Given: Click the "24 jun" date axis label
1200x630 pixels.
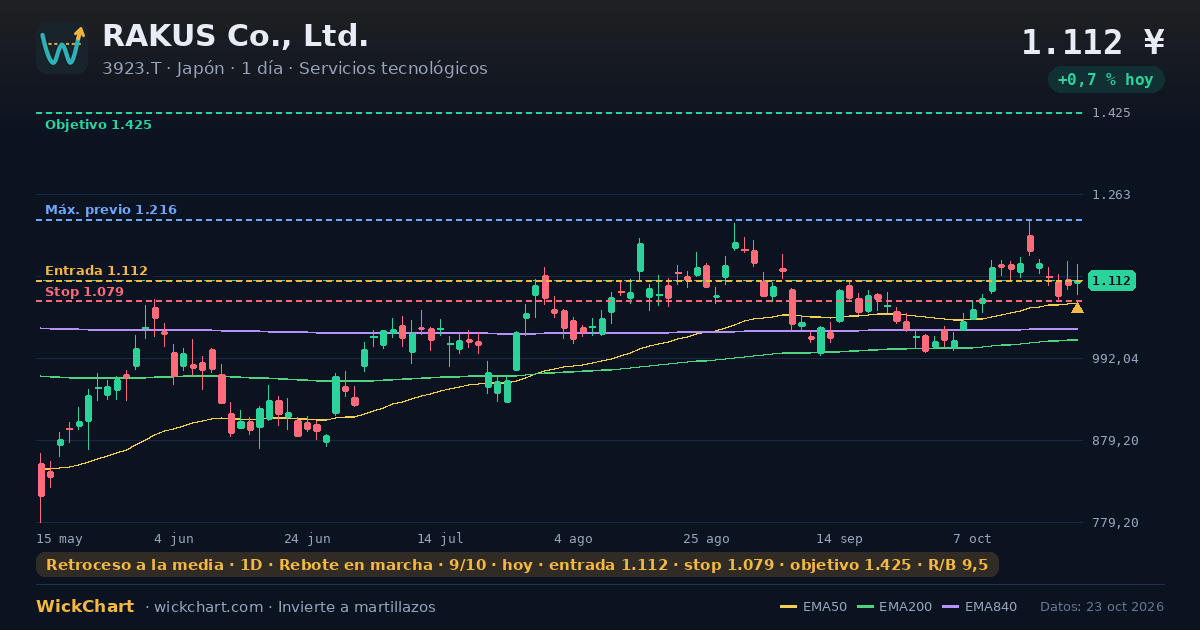Looking at the screenshot, I should [x=307, y=538].
